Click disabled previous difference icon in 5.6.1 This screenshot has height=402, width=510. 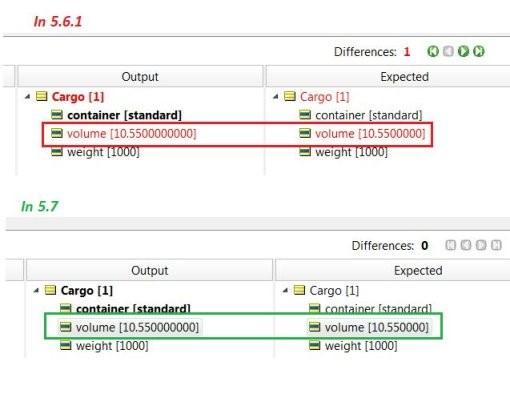pos(448,51)
